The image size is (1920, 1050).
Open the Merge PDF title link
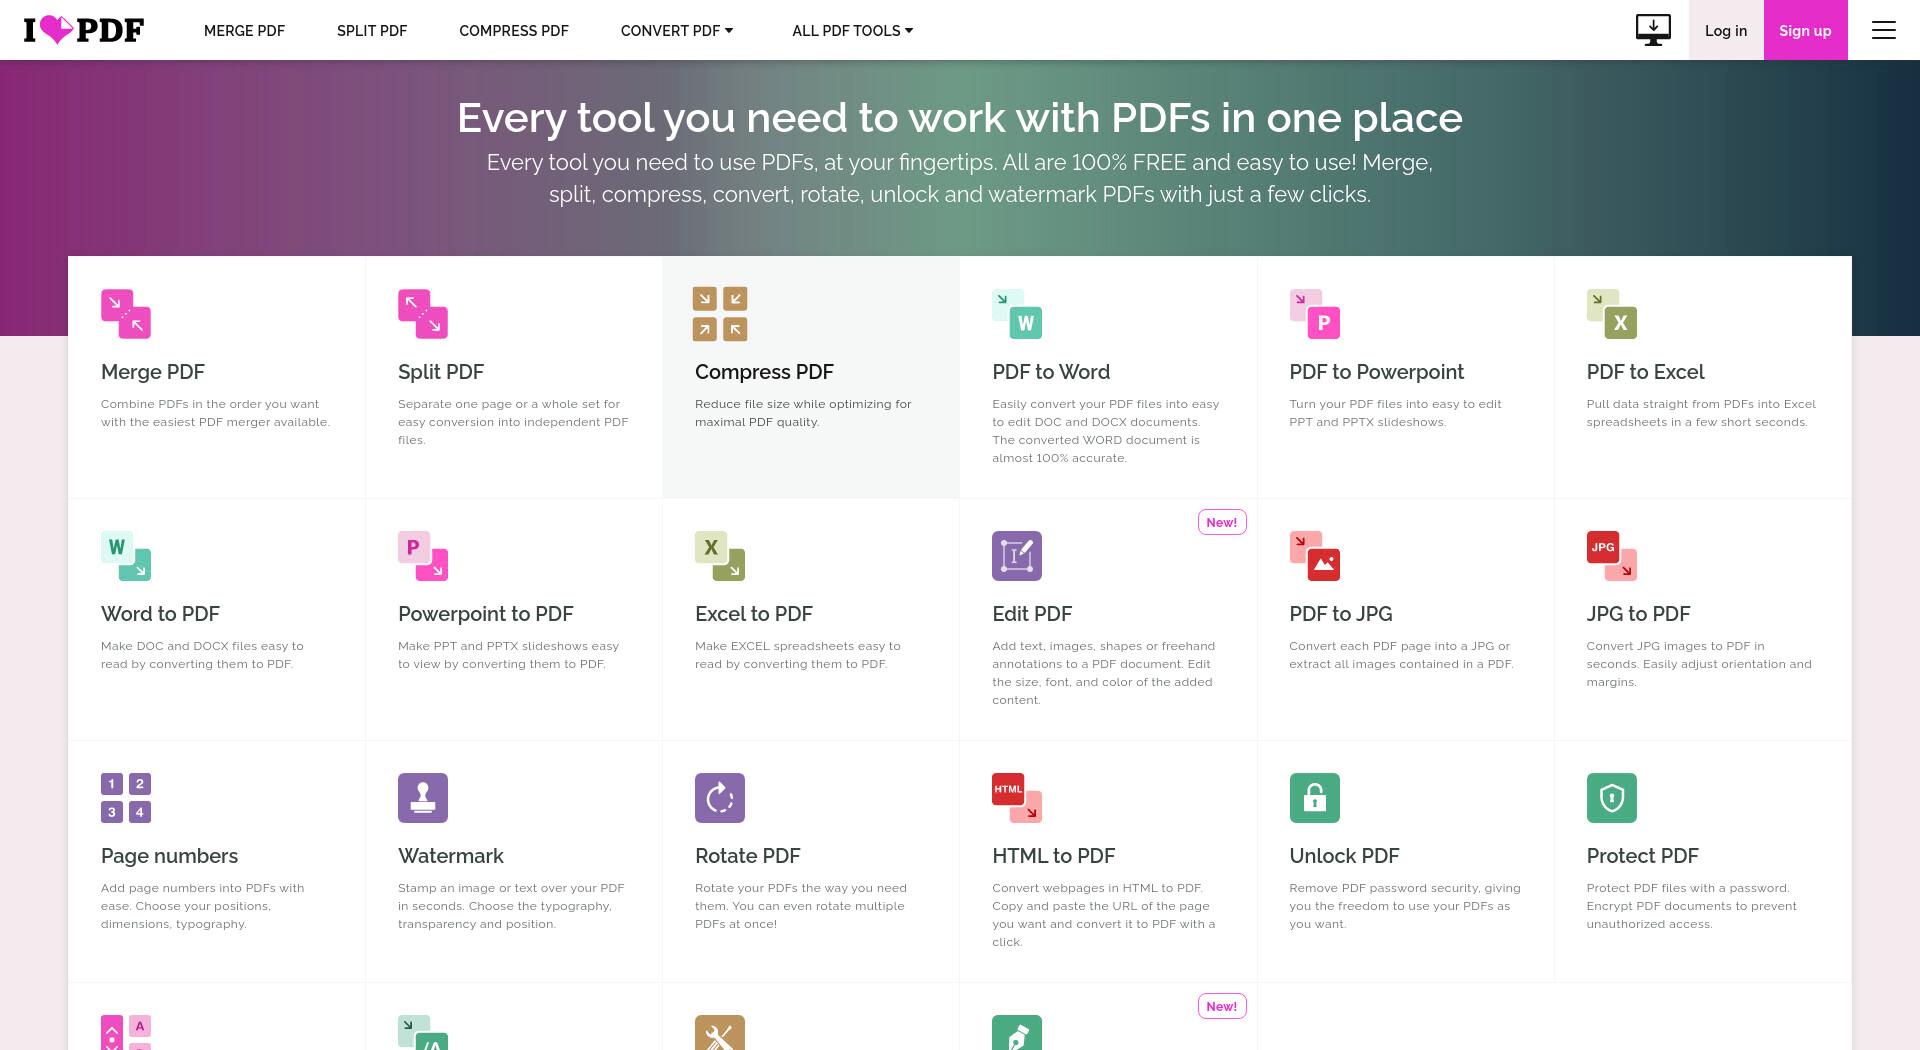[153, 372]
